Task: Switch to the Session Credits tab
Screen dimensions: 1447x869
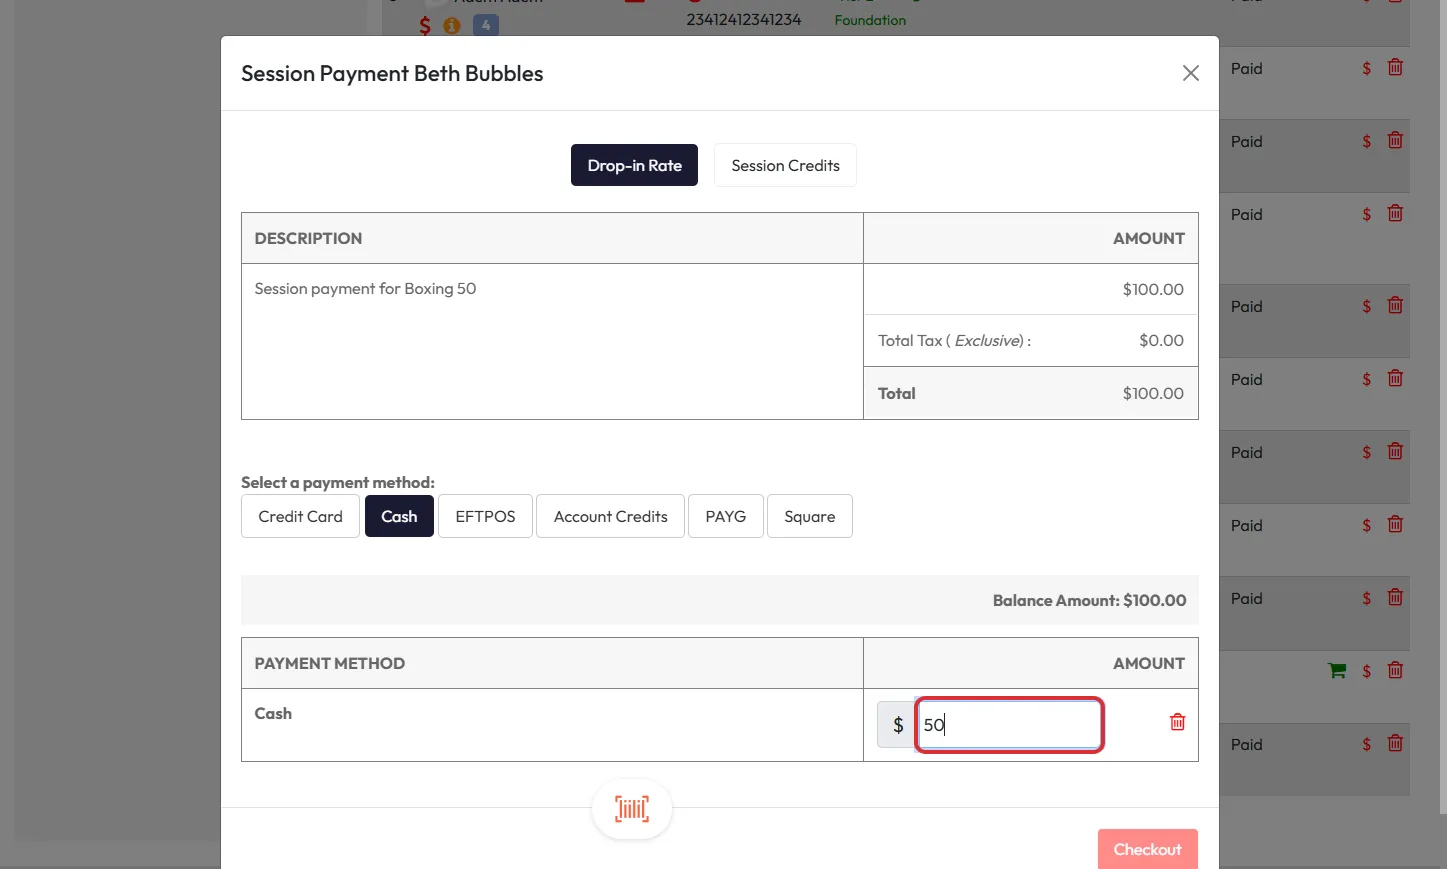Action: [x=785, y=166]
